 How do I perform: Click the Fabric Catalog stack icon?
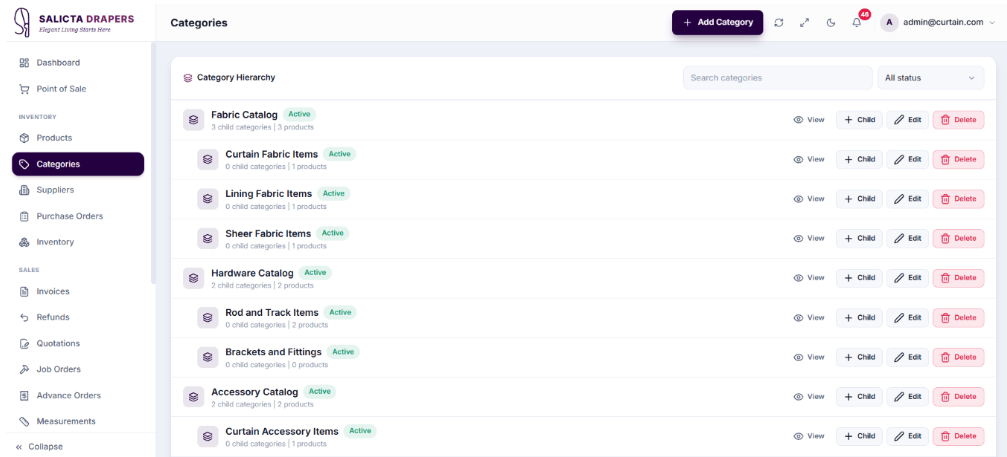click(x=193, y=119)
